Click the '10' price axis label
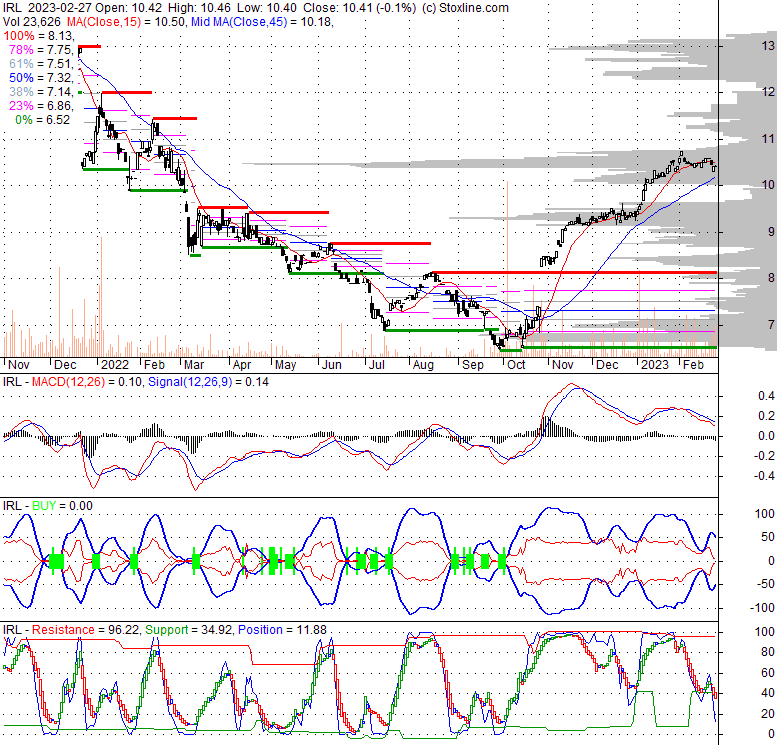778x746 pixels. click(x=768, y=185)
